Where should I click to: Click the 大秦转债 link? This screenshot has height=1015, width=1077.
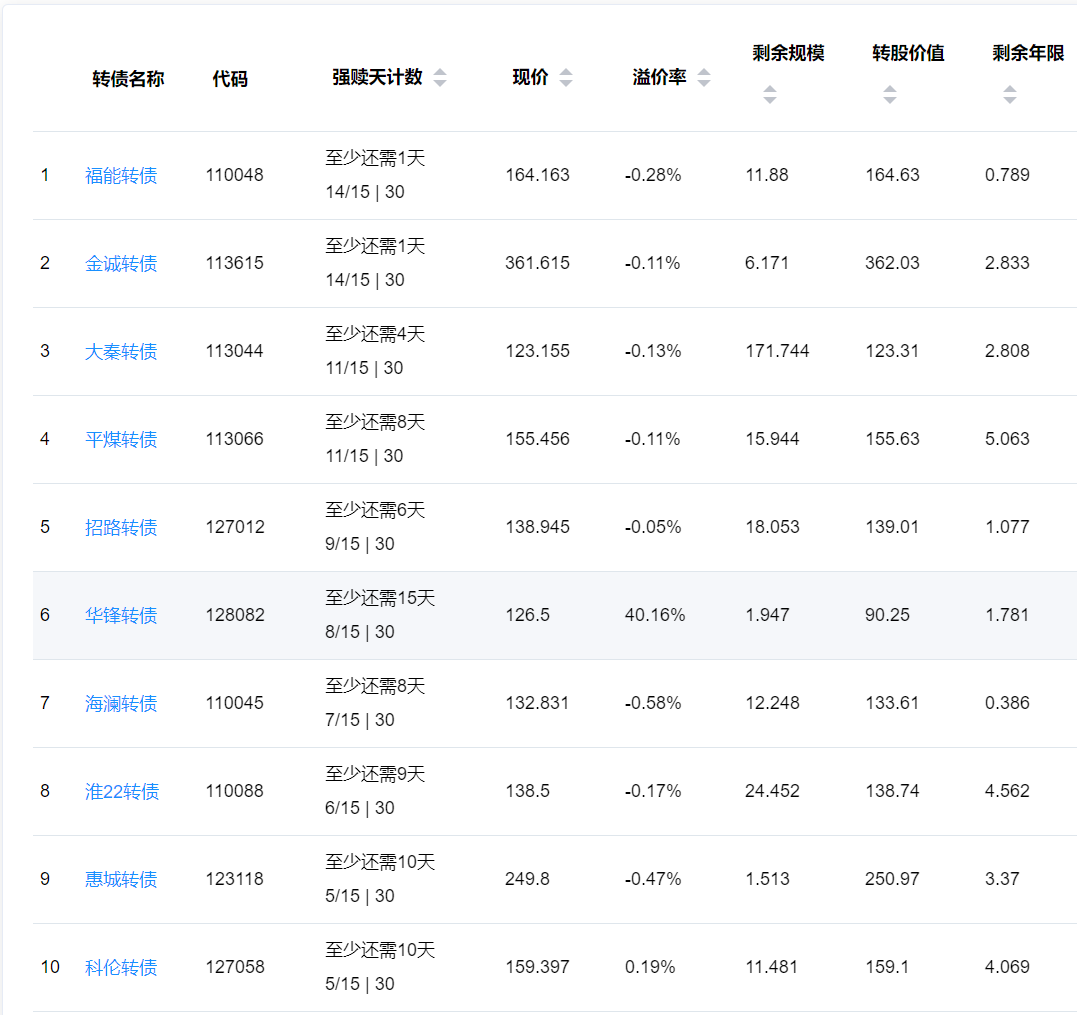121,352
